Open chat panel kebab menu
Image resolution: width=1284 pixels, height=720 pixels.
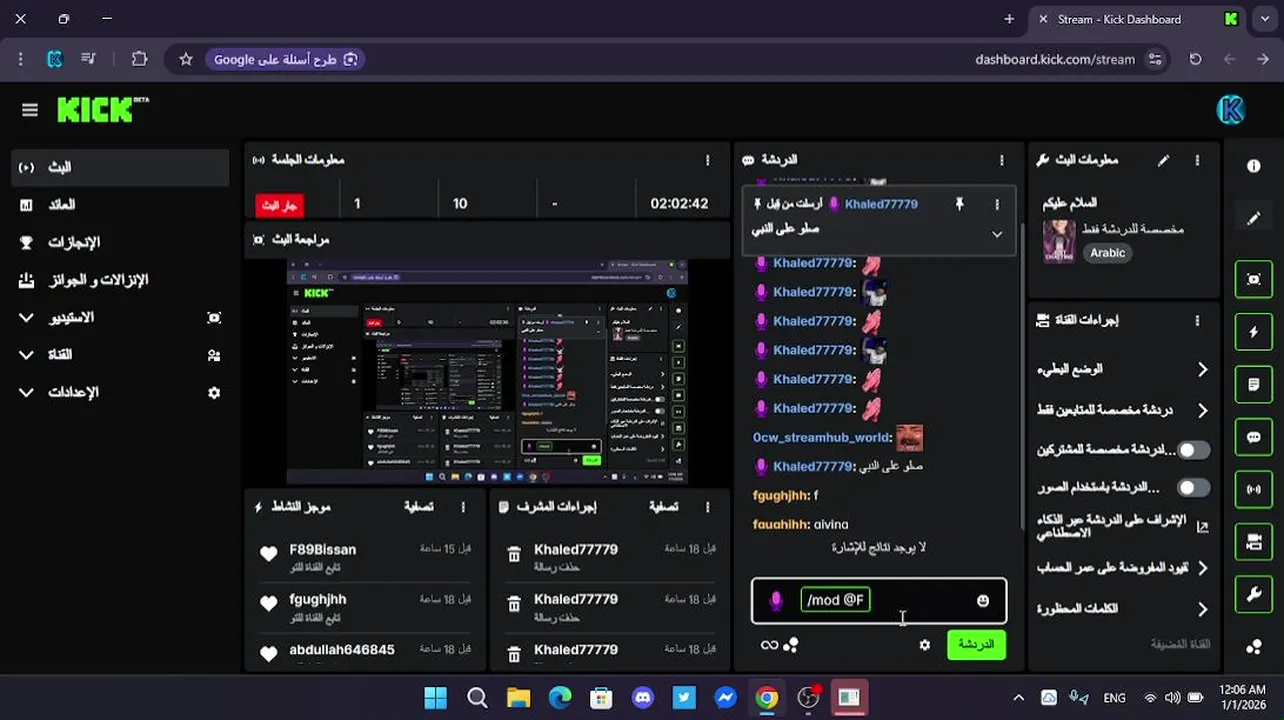(x=1001, y=160)
